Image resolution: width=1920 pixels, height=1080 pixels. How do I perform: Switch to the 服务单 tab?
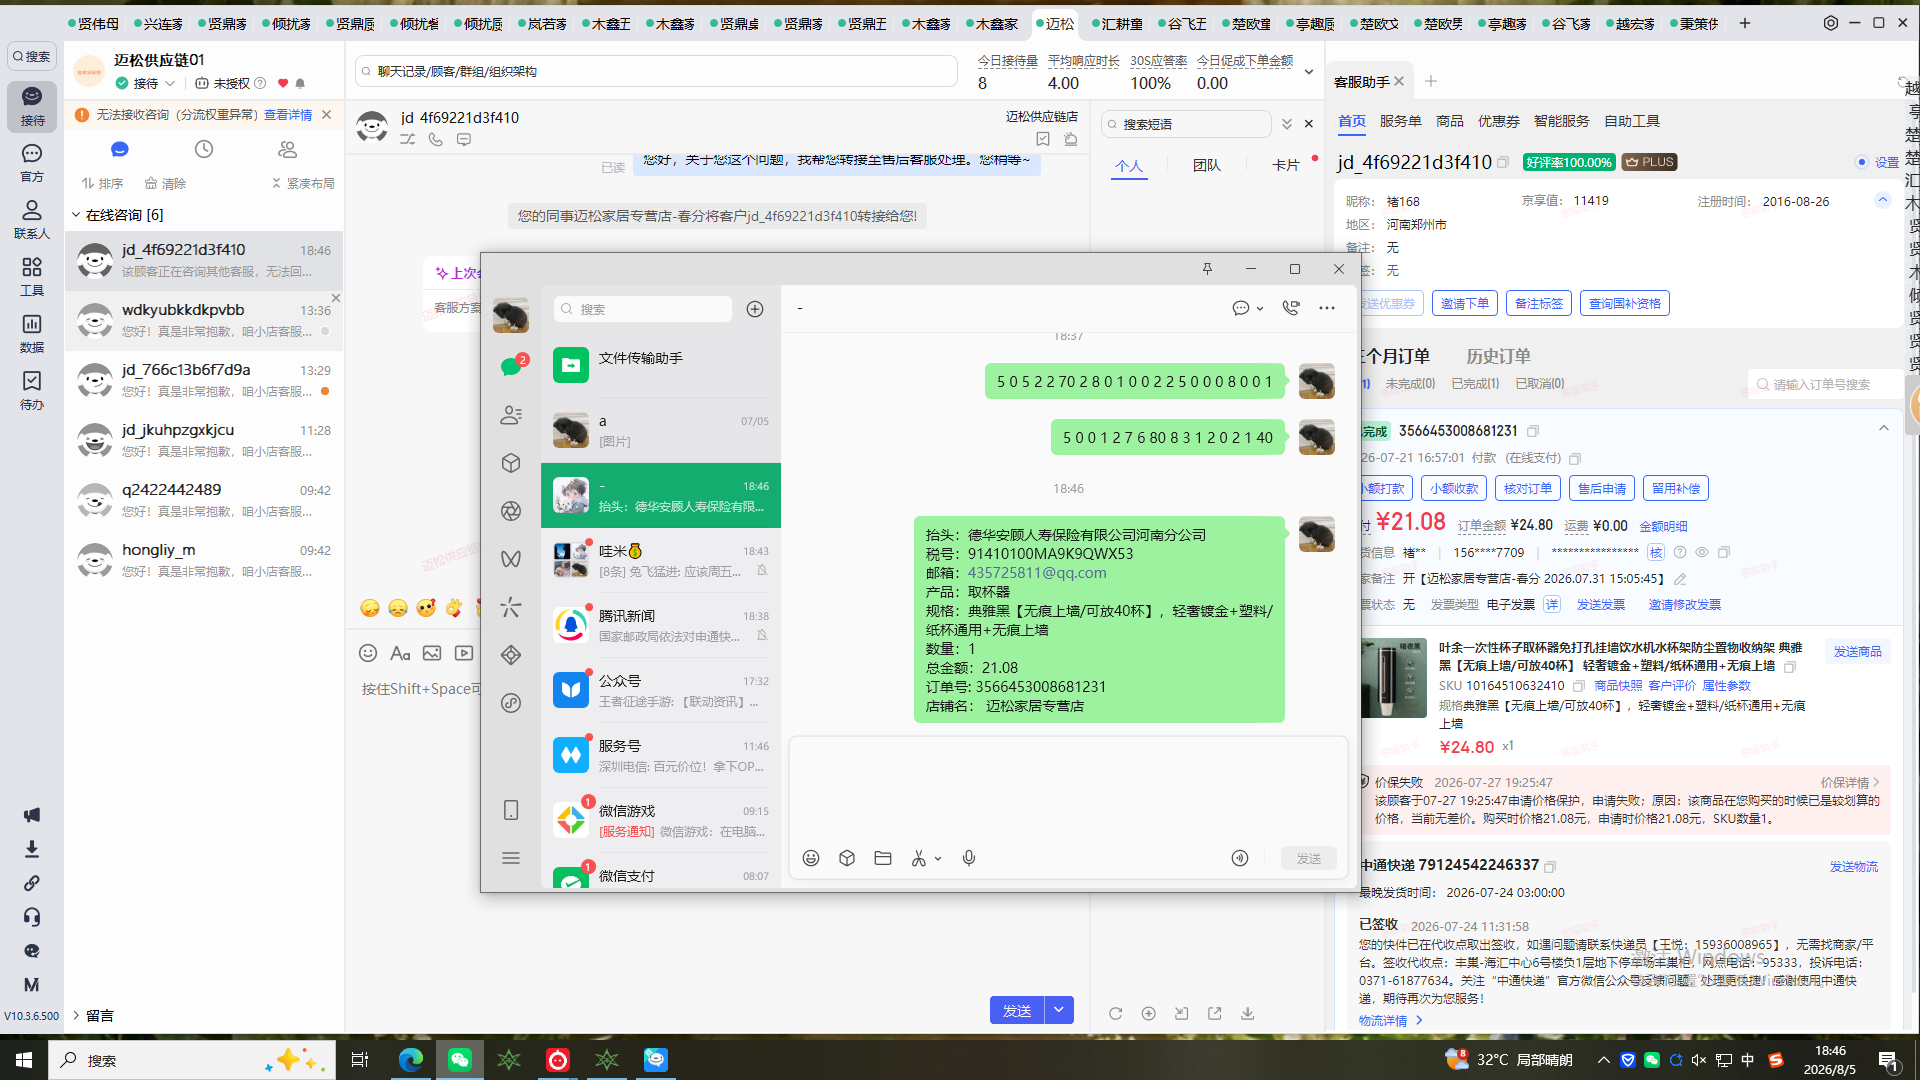click(x=1400, y=121)
